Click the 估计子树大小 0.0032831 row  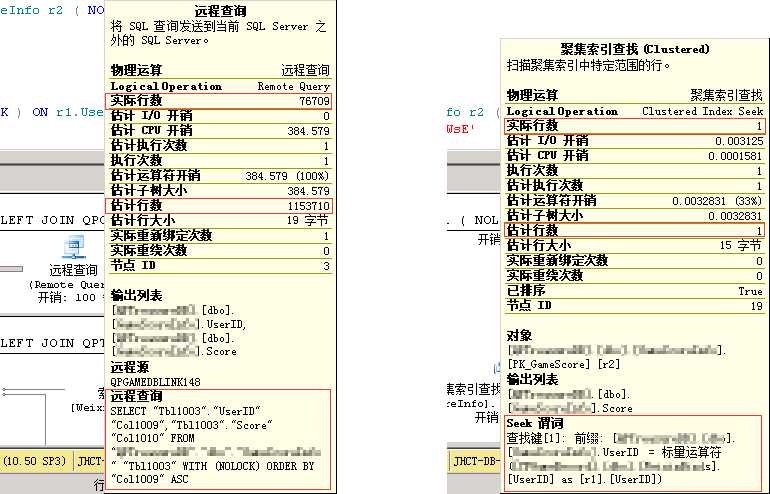pyautogui.click(x=634, y=216)
